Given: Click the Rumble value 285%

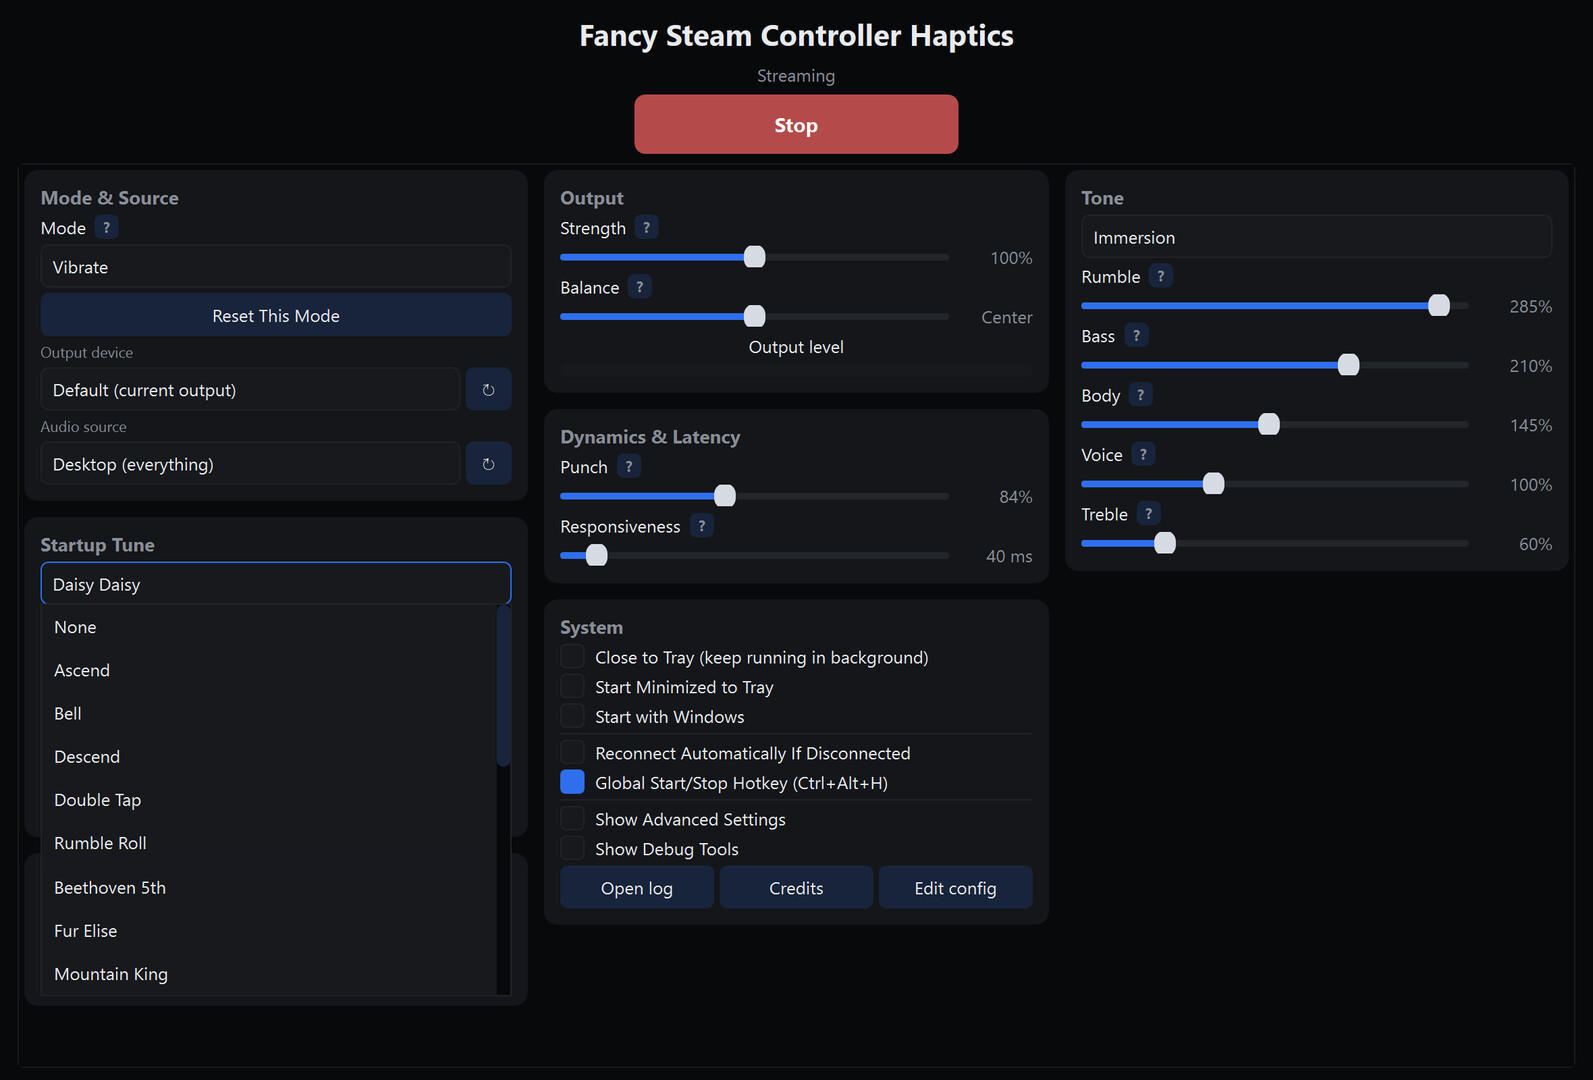Looking at the screenshot, I should [1530, 306].
